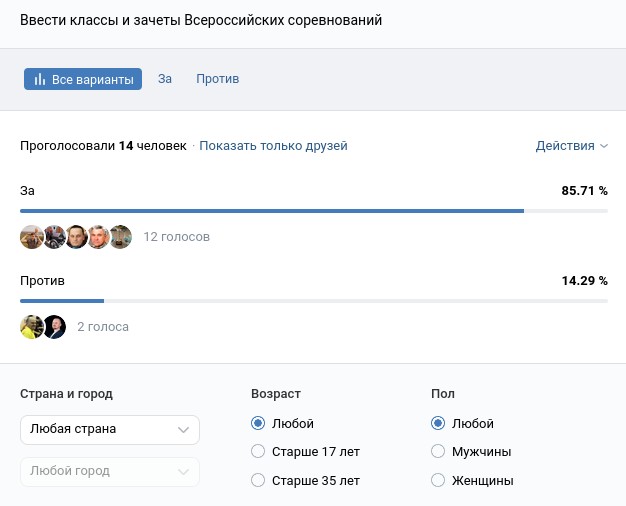Filter voters by Женщины
Image resolution: width=626 pixels, height=506 pixels.
click(437, 481)
